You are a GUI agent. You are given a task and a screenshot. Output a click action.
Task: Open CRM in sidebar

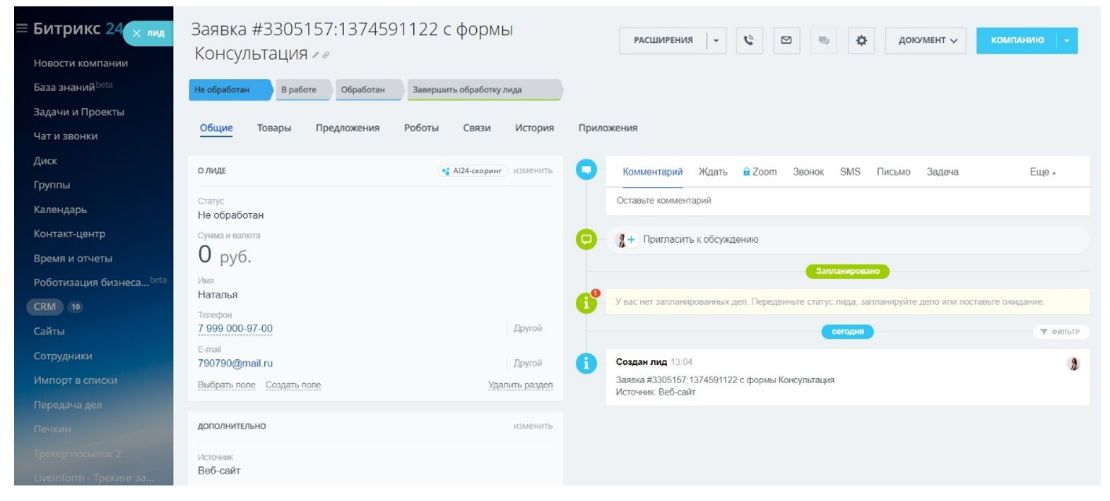[45, 307]
